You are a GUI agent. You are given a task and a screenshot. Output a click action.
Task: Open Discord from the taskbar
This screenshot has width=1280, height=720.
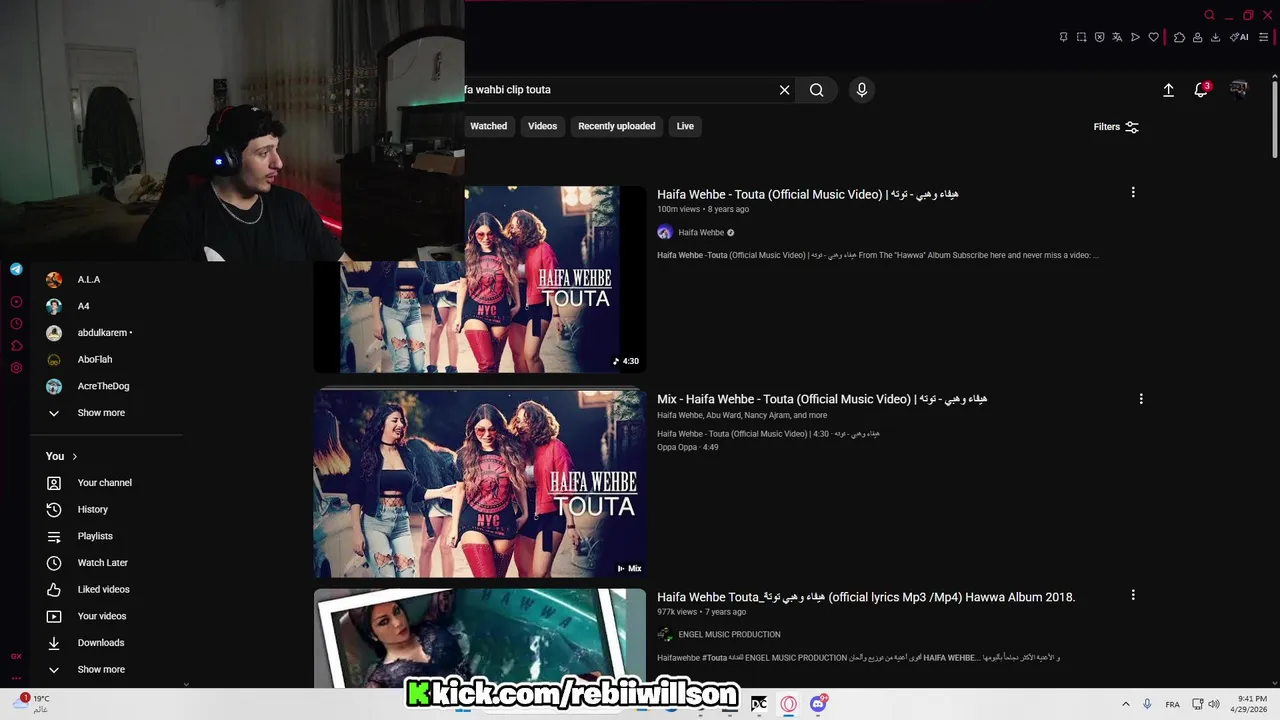tap(818, 704)
